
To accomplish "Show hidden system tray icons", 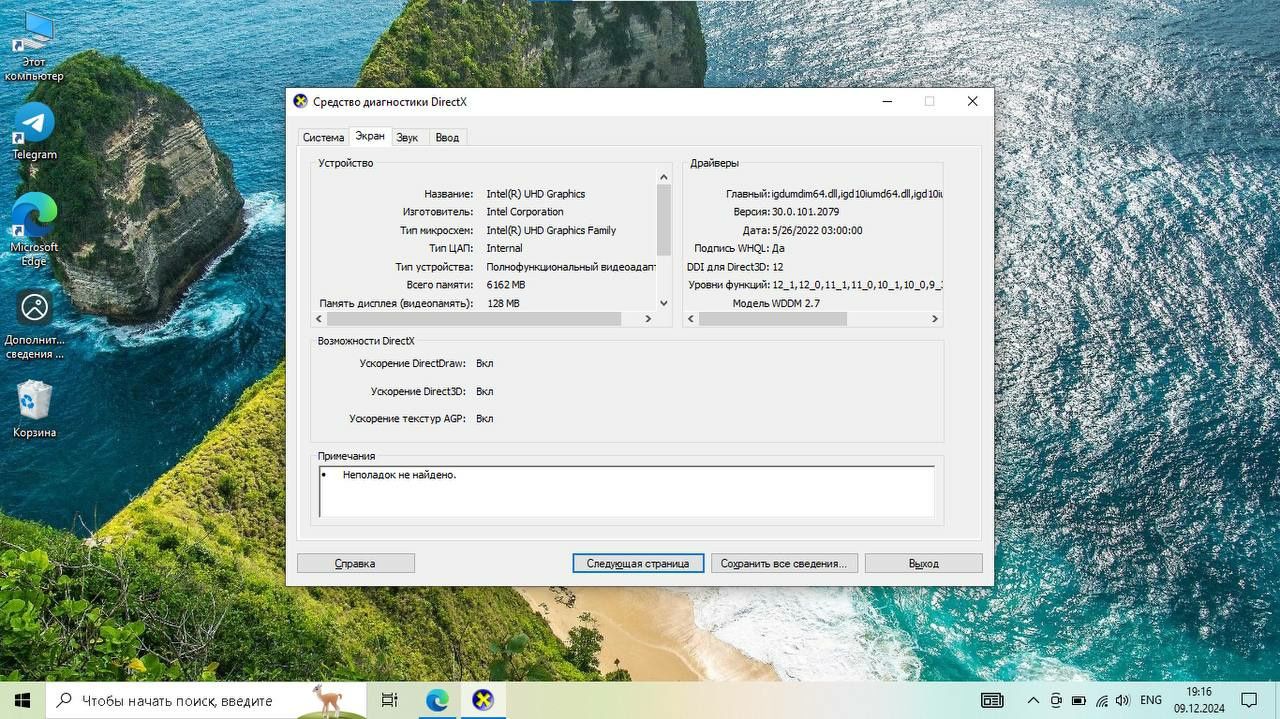I will [1032, 700].
